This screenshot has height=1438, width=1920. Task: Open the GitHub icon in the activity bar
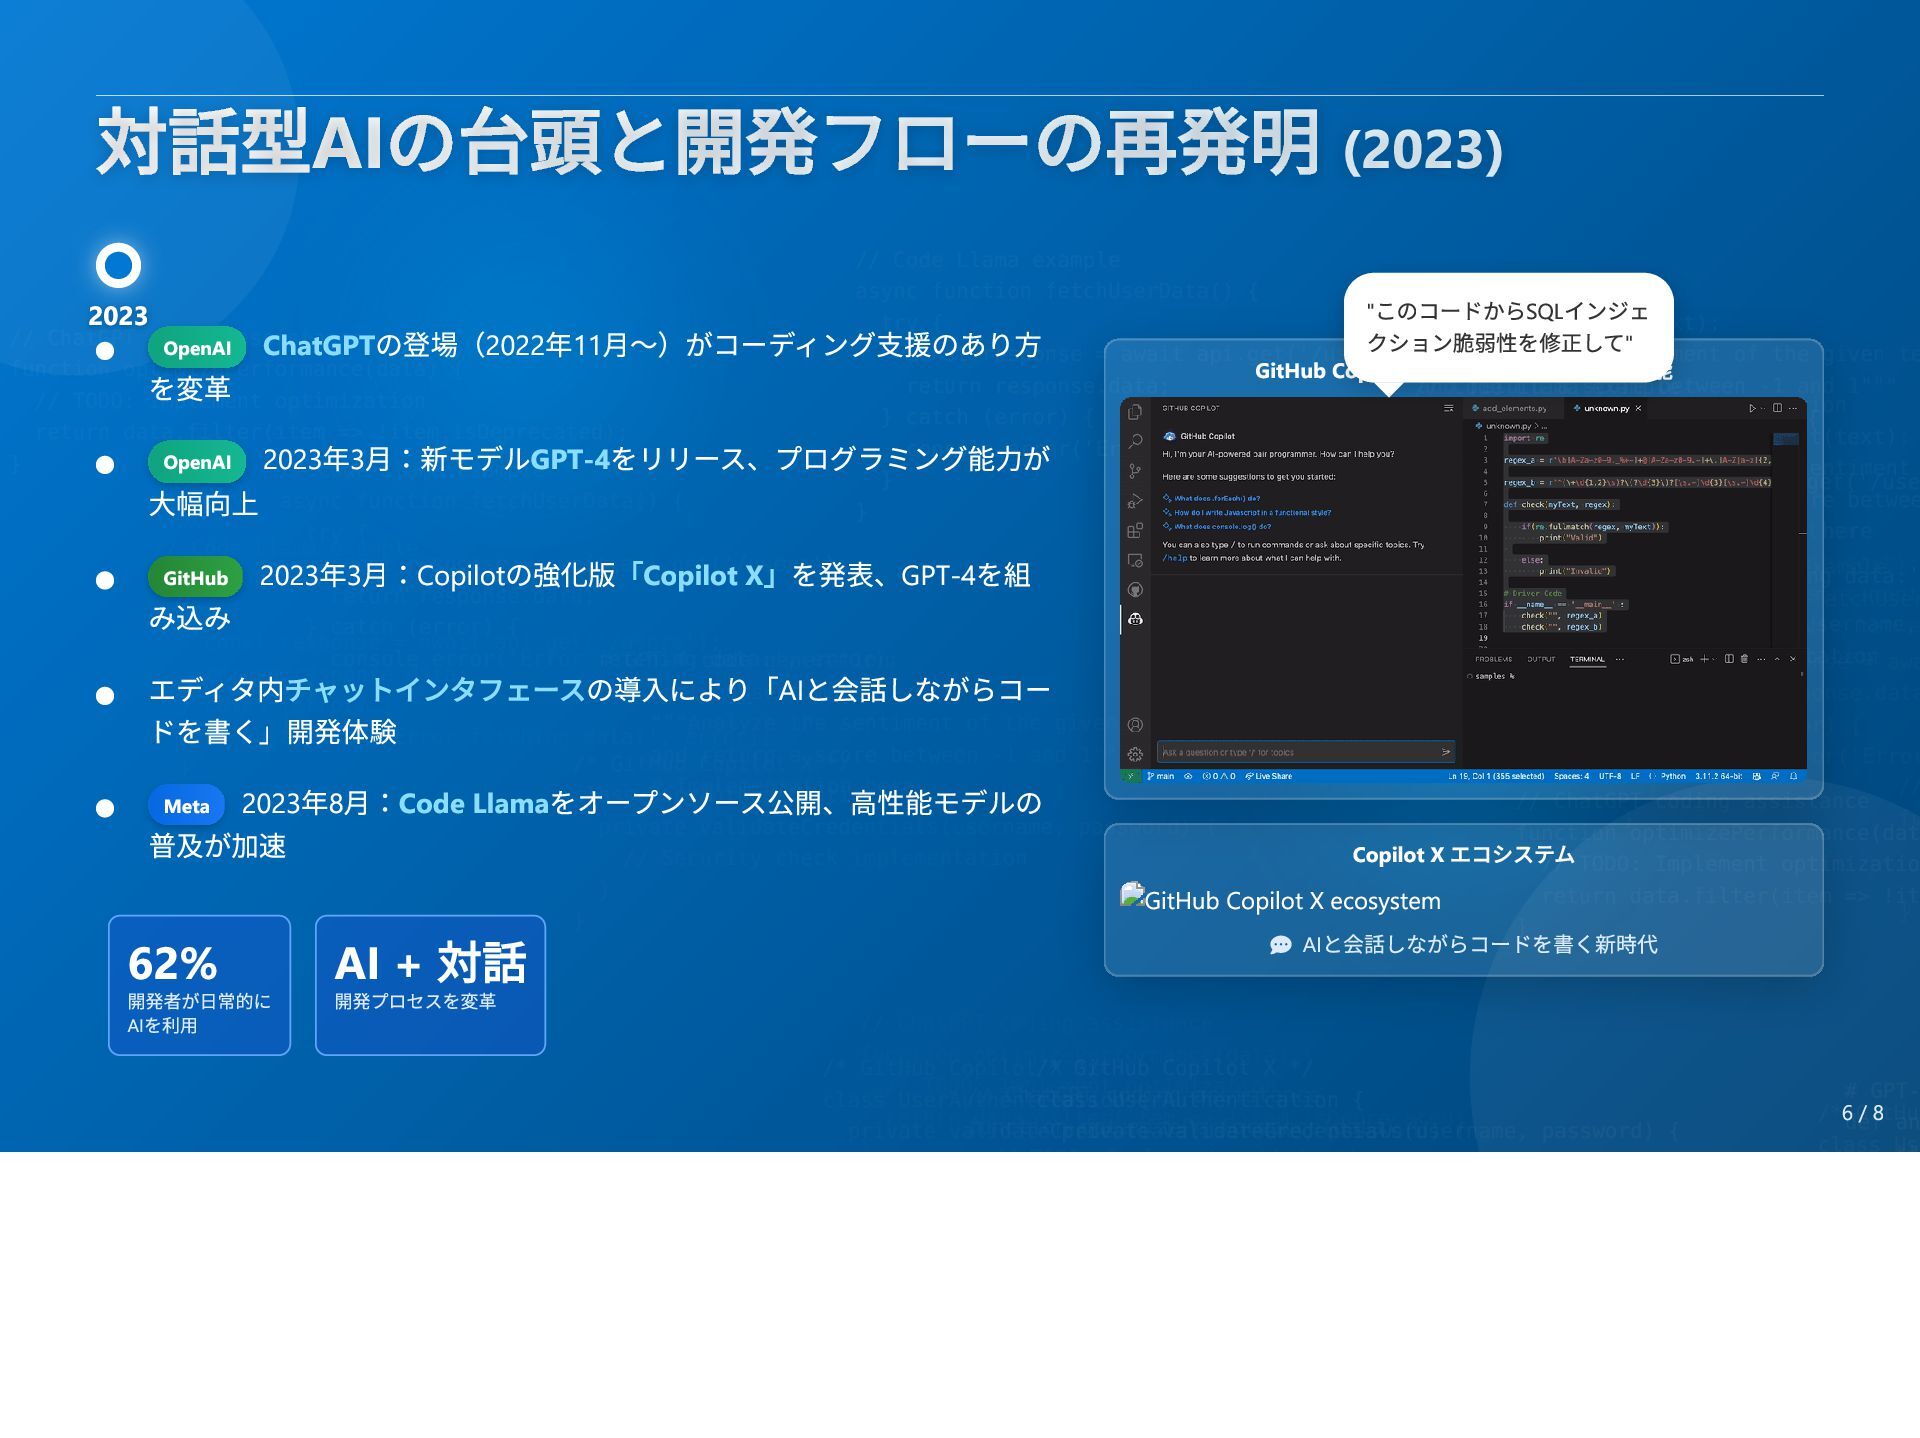pyautogui.click(x=1135, y=590)
